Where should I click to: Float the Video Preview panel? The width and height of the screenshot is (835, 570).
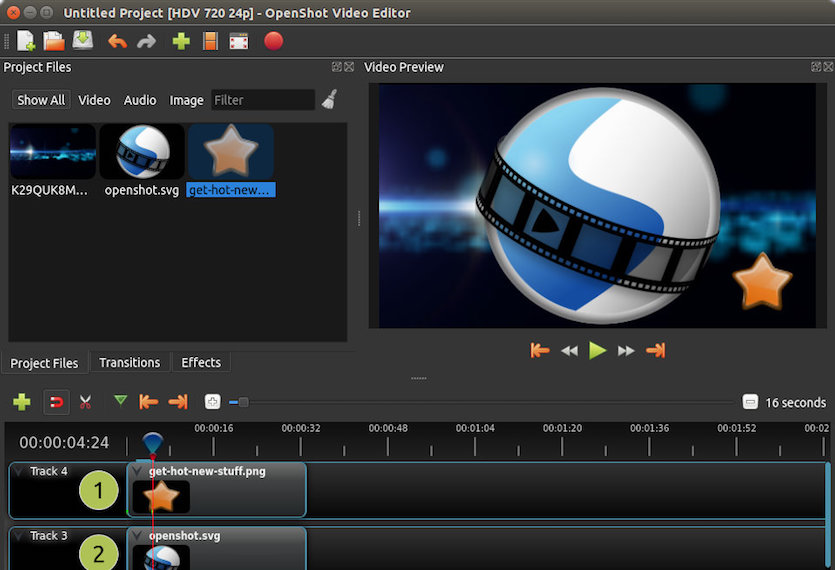pos(816,67)
